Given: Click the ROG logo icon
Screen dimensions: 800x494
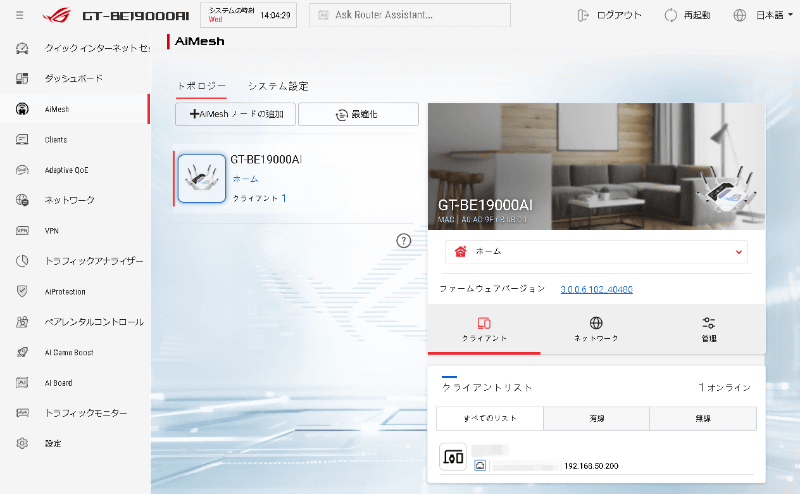Looking at the screenshot, I should [57, 15].
